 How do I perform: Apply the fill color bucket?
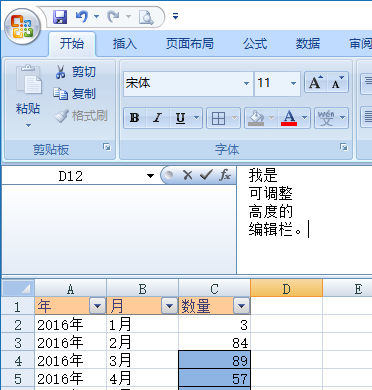point(256,118)
